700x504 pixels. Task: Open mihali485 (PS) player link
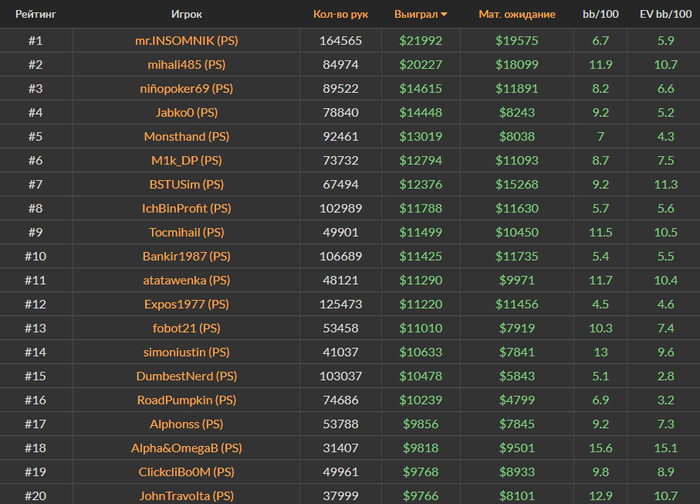(187, 65)
